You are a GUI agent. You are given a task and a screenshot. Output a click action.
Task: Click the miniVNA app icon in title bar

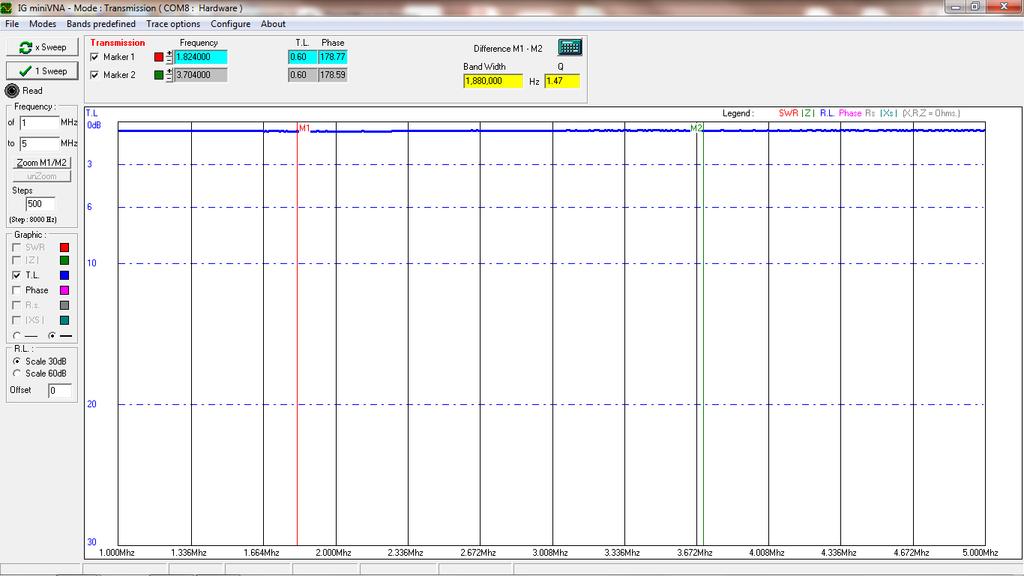[7, 8]
